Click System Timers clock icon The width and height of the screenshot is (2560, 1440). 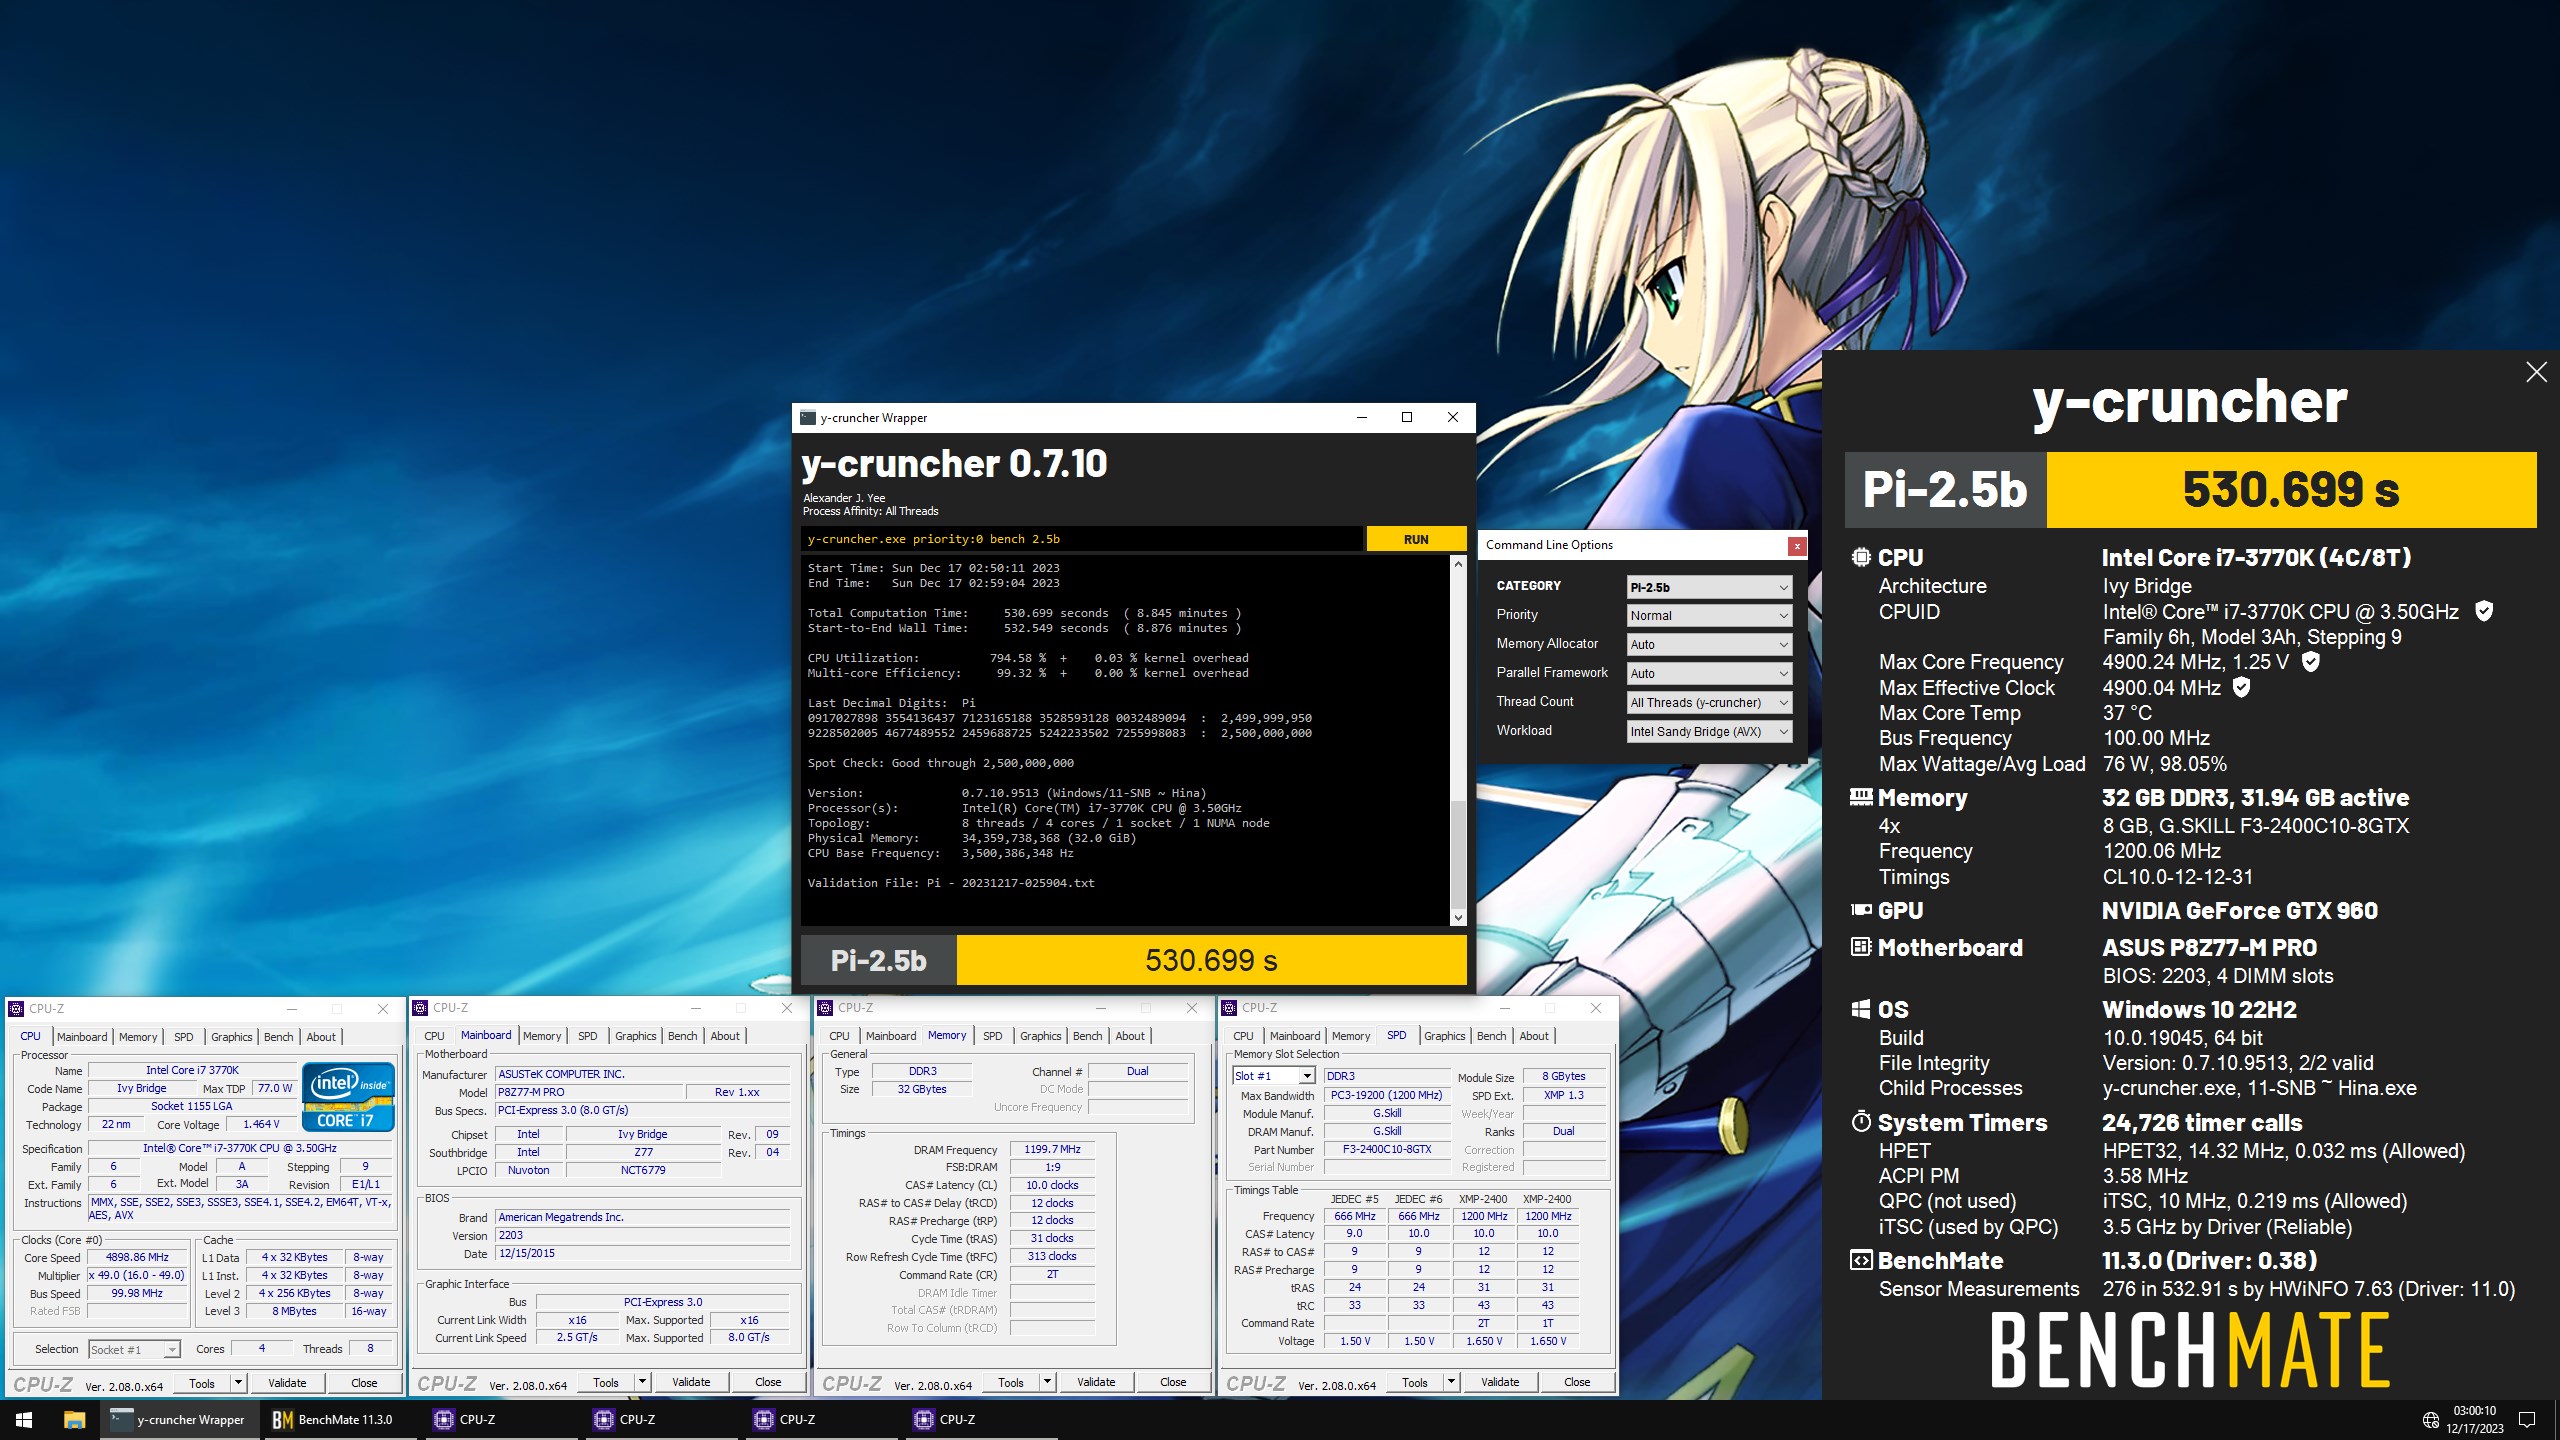coord(1860,1122)
